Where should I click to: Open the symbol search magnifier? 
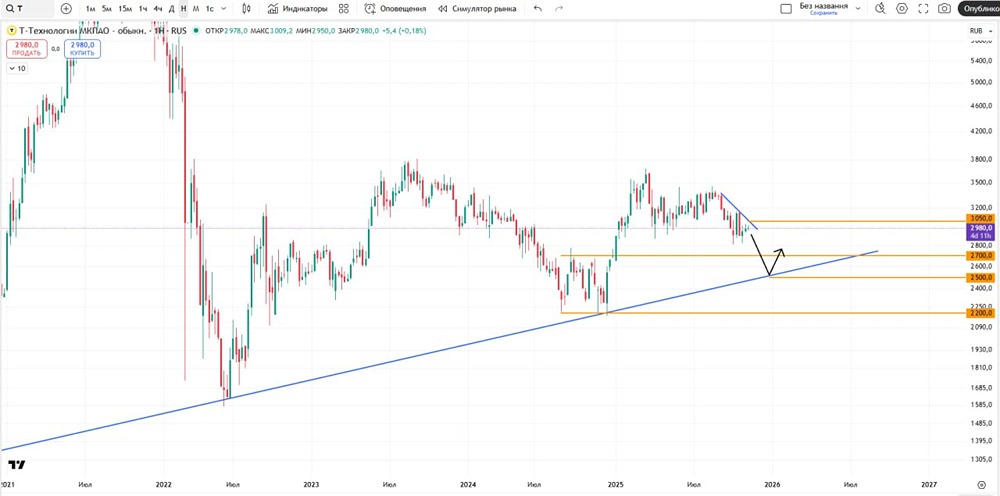pos(9,9)
